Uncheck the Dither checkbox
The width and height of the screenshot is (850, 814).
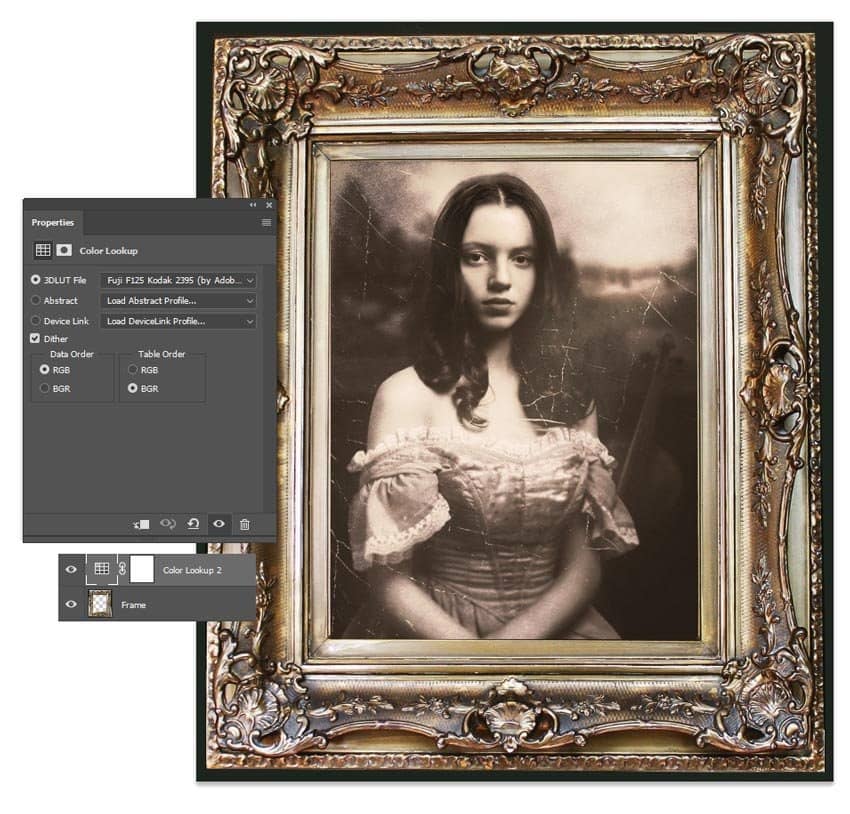pyautogui.click(x=36, y=339)
